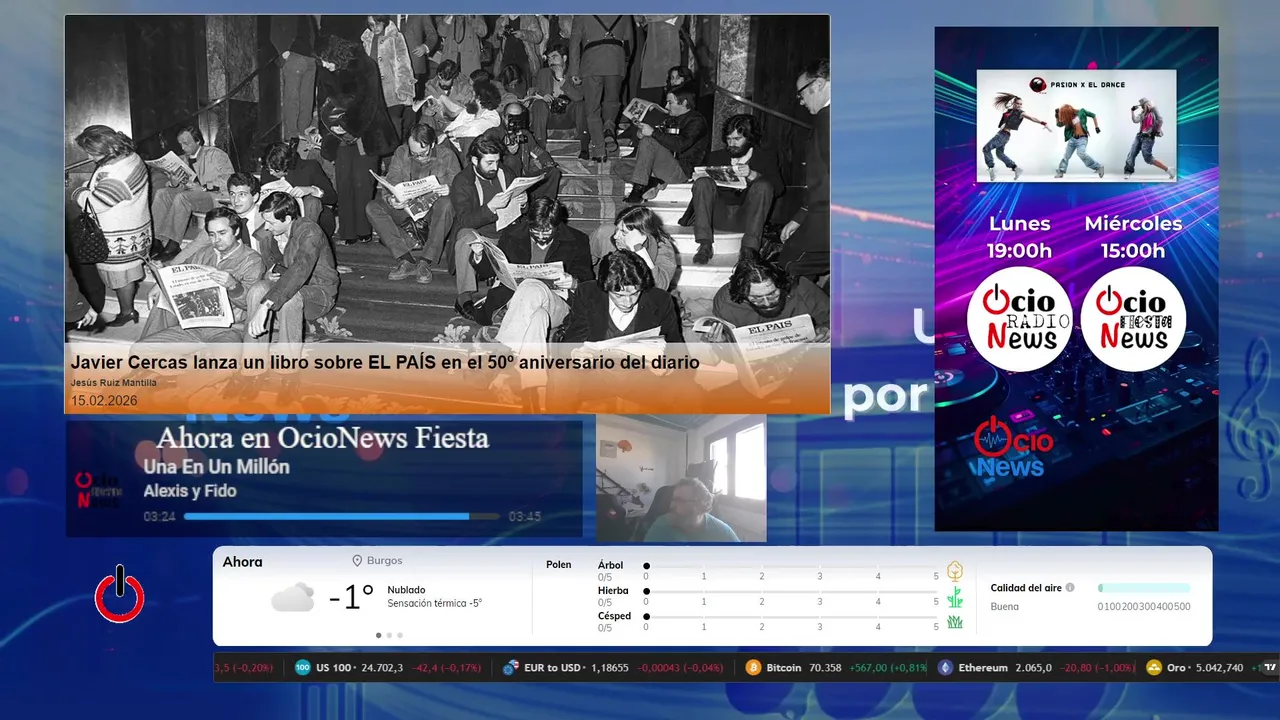
Task: Click the cloudy weather icon
Action: 293,598
